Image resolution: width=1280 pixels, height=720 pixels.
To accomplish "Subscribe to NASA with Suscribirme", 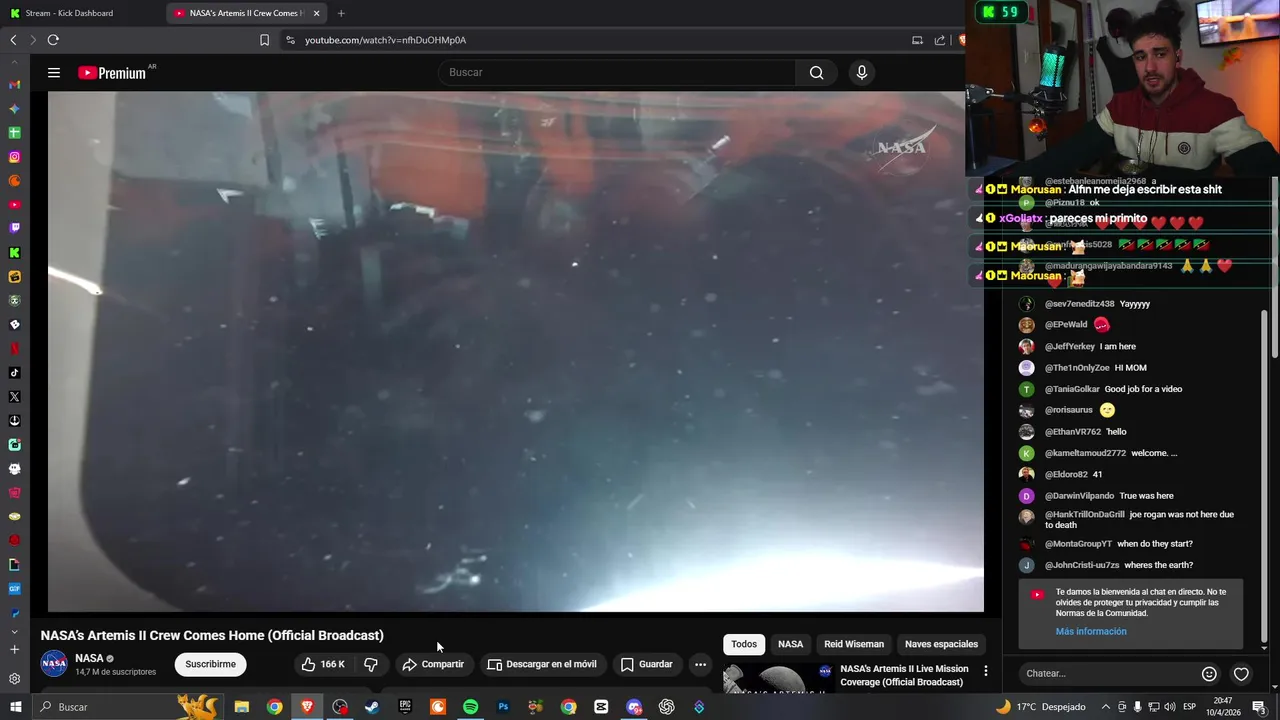I will [210, 664].
